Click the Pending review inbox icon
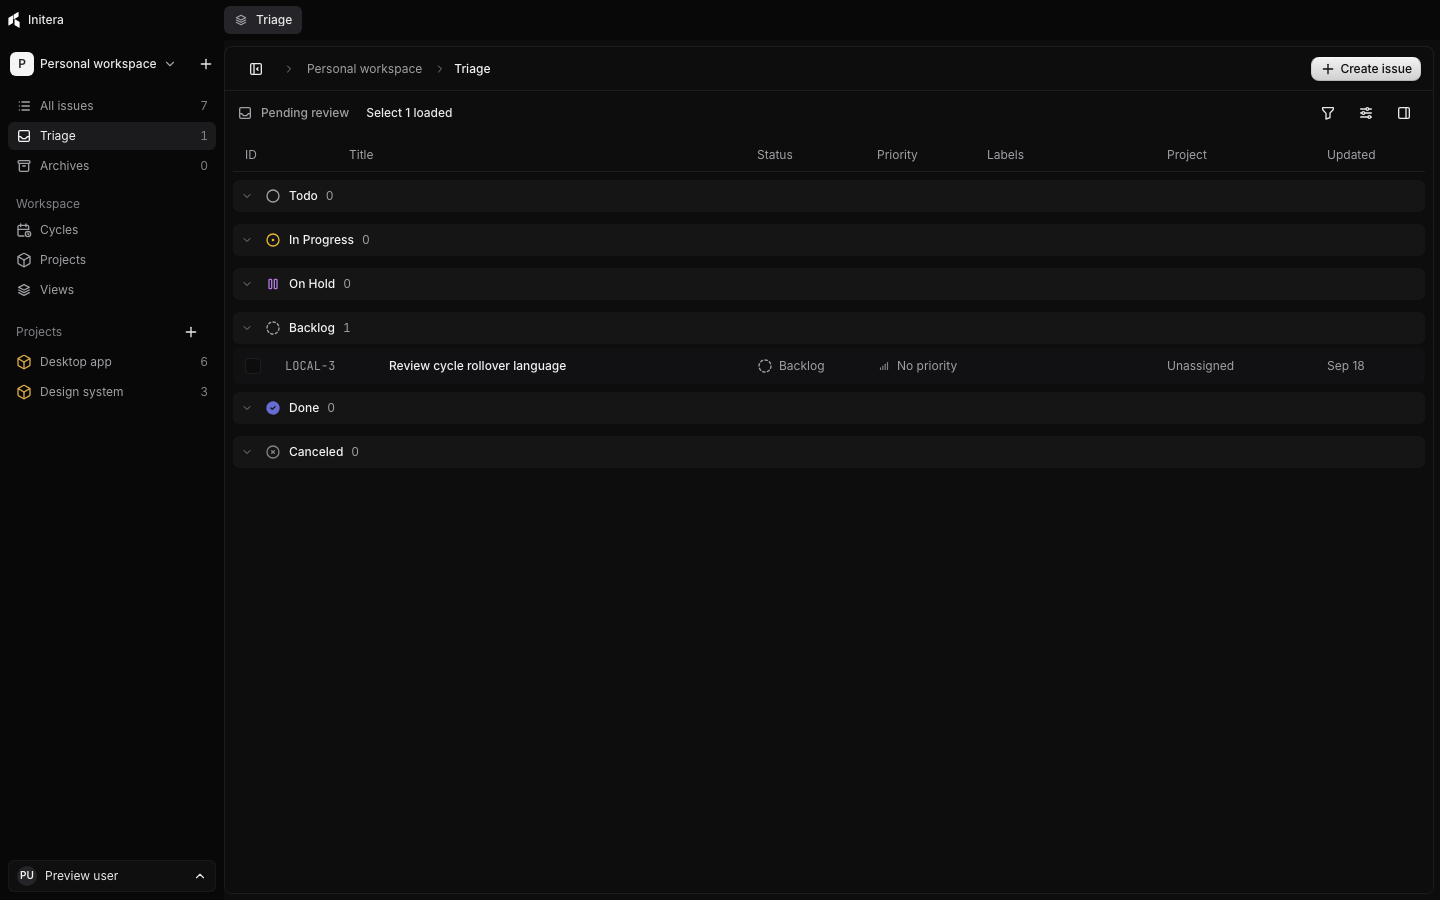 pyautogui.click(x=245, y=113)
